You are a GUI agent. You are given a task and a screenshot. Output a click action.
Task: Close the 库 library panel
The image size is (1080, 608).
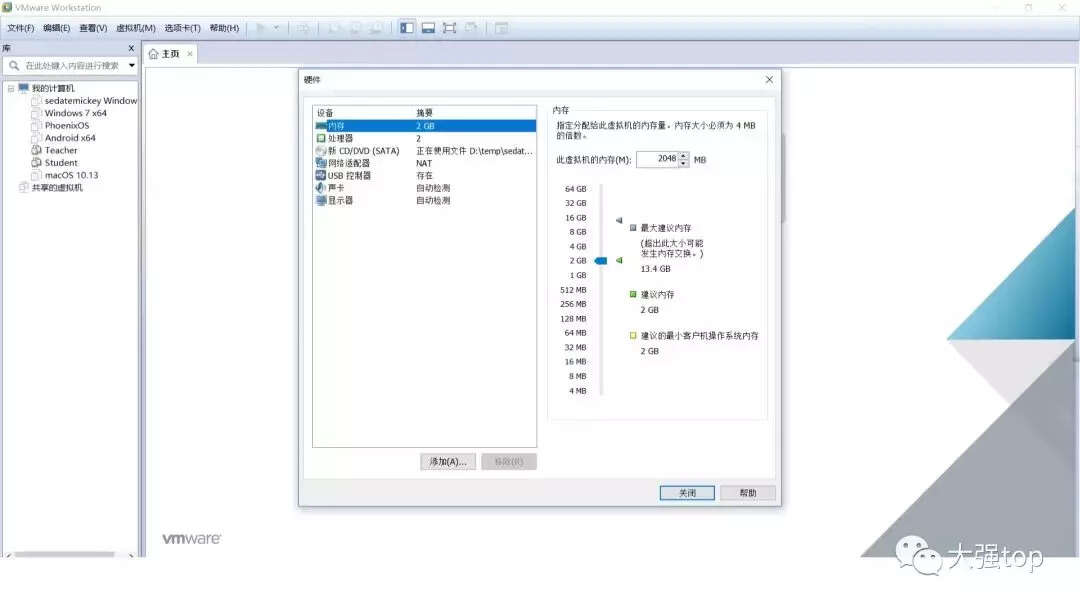(131, 48)
